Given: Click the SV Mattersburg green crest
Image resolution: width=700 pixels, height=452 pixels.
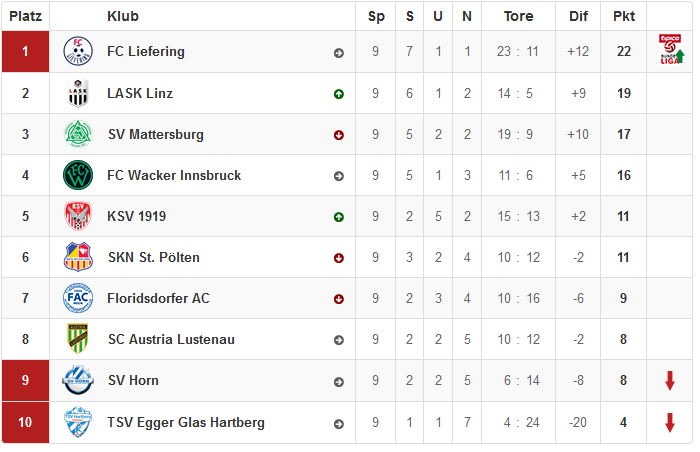Looking at the screenshot, I should [78, 134].
